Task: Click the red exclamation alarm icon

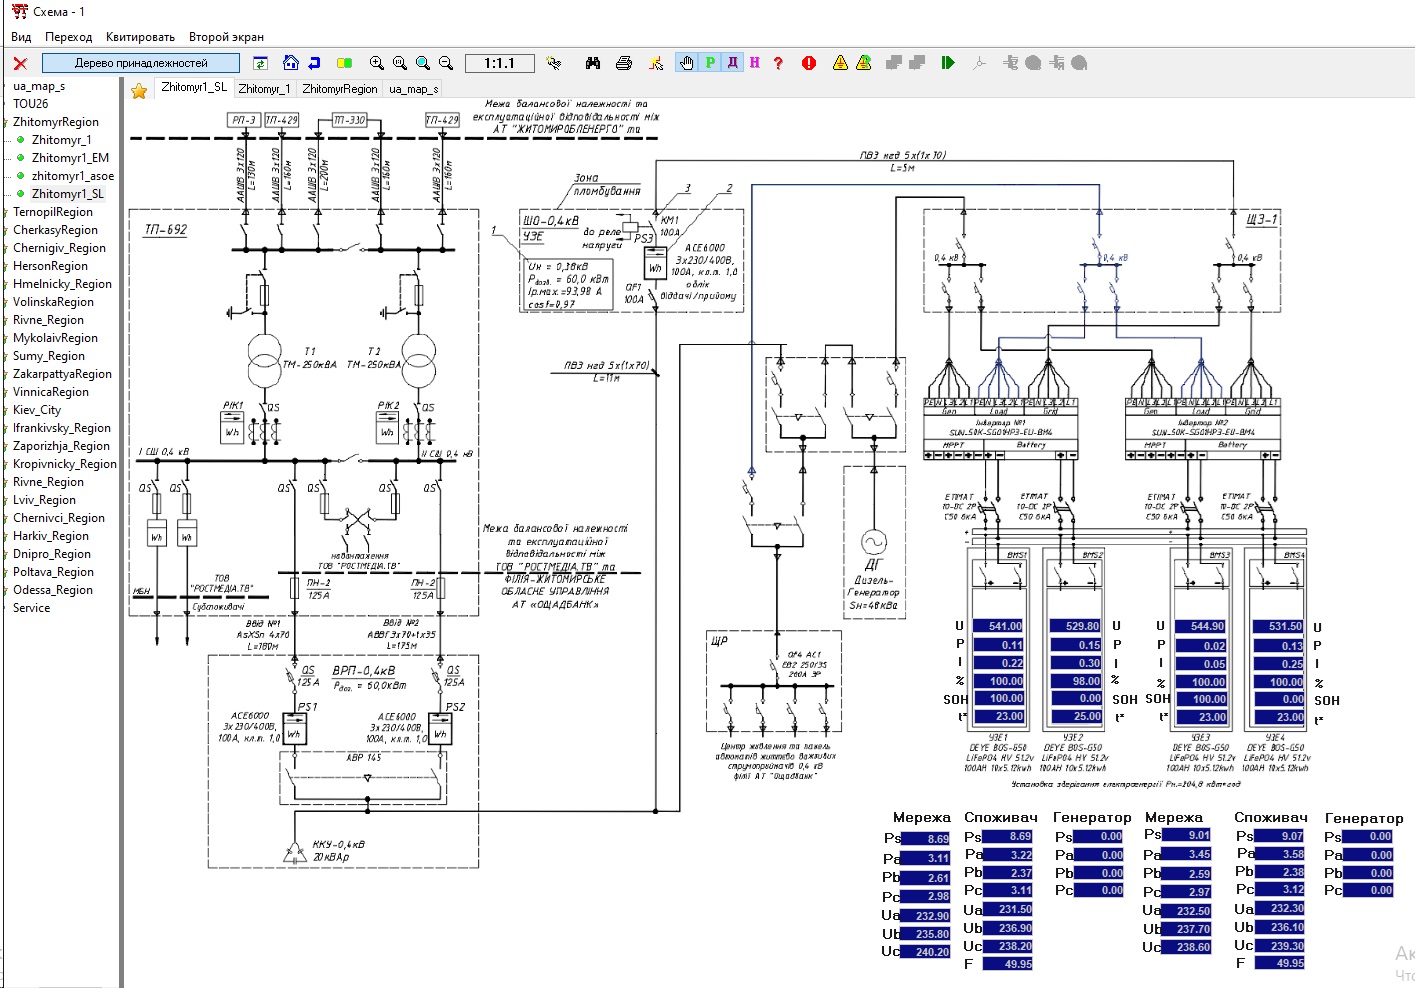Action: 809,63
